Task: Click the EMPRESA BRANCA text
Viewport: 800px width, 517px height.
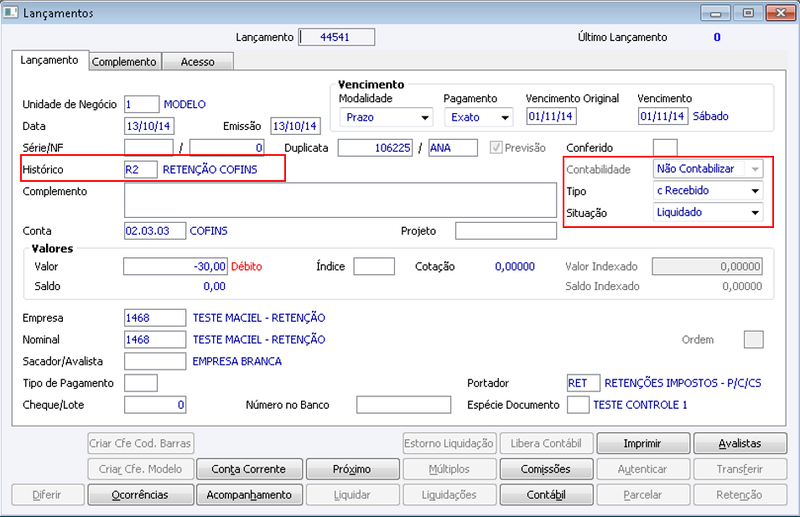Action: 237,361
